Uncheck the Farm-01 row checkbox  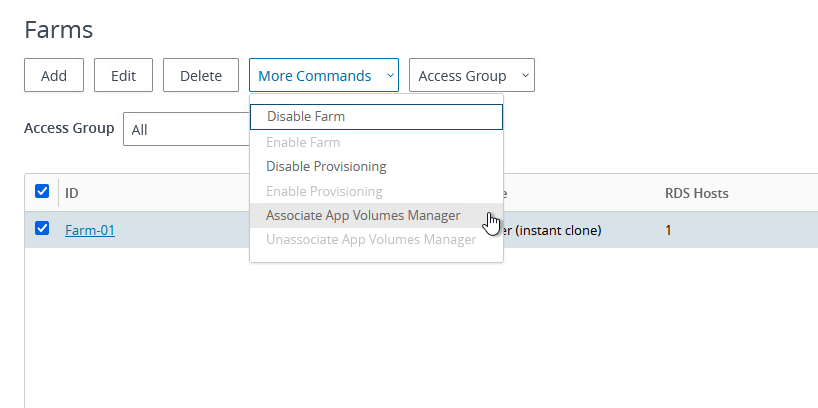(42, 229)
